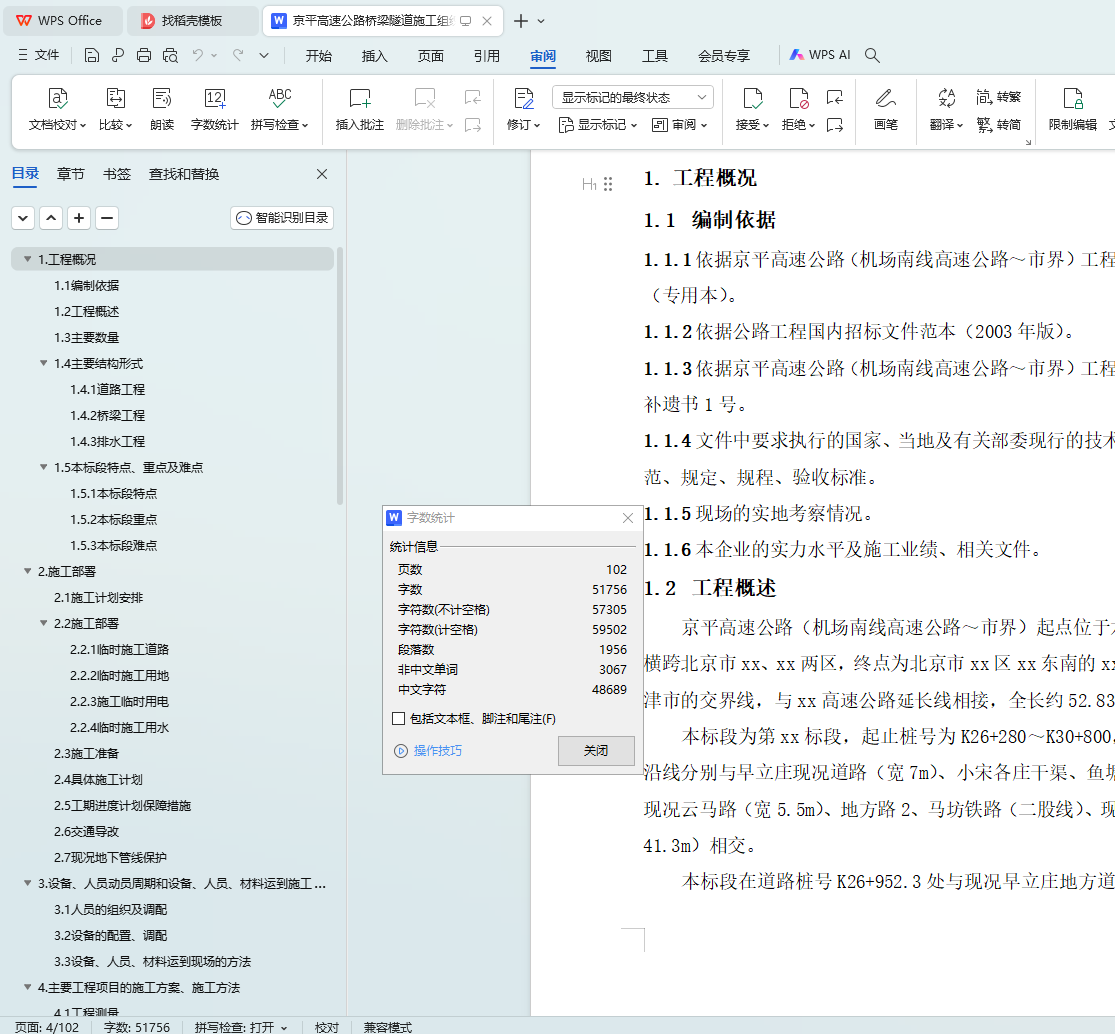Viewport: 1115px width, 1034px height.
Task: Click the H1 heading drag handle icon
Action: click(x=608, y=184)
